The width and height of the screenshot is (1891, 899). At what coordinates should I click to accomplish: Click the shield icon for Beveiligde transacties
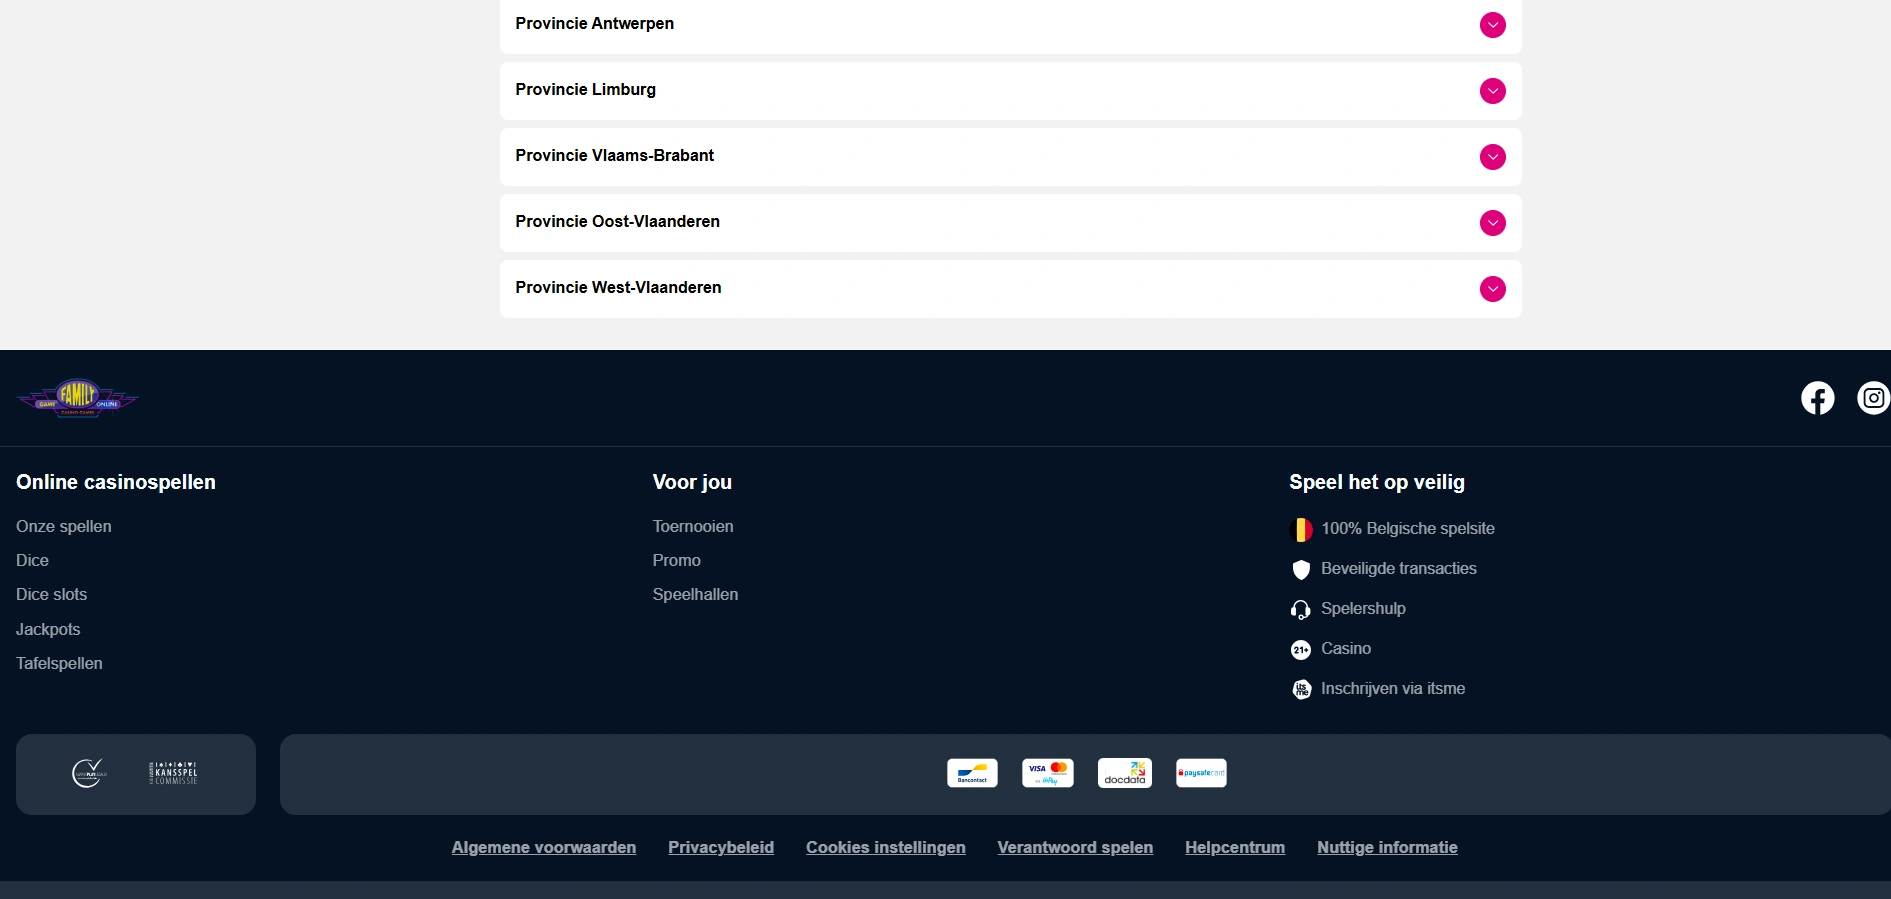pos(1301,569)
